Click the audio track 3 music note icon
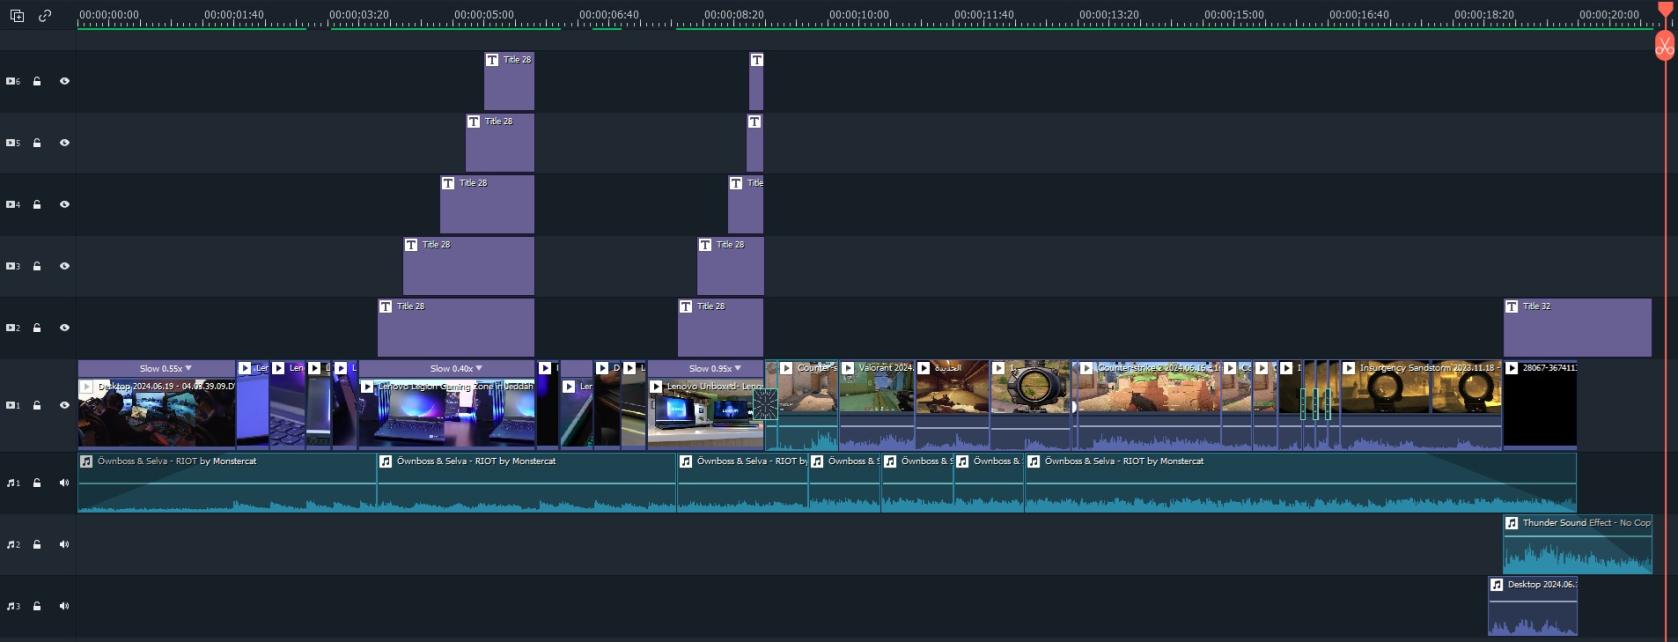The image size is (1678, 642). click(13, 606)
